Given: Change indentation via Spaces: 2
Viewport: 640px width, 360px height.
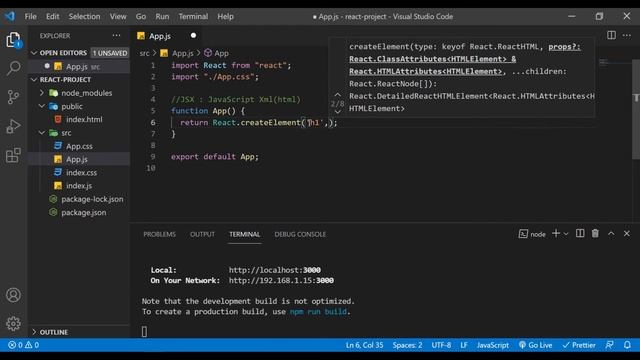Looking at the screenshot, I should (407, 345).
